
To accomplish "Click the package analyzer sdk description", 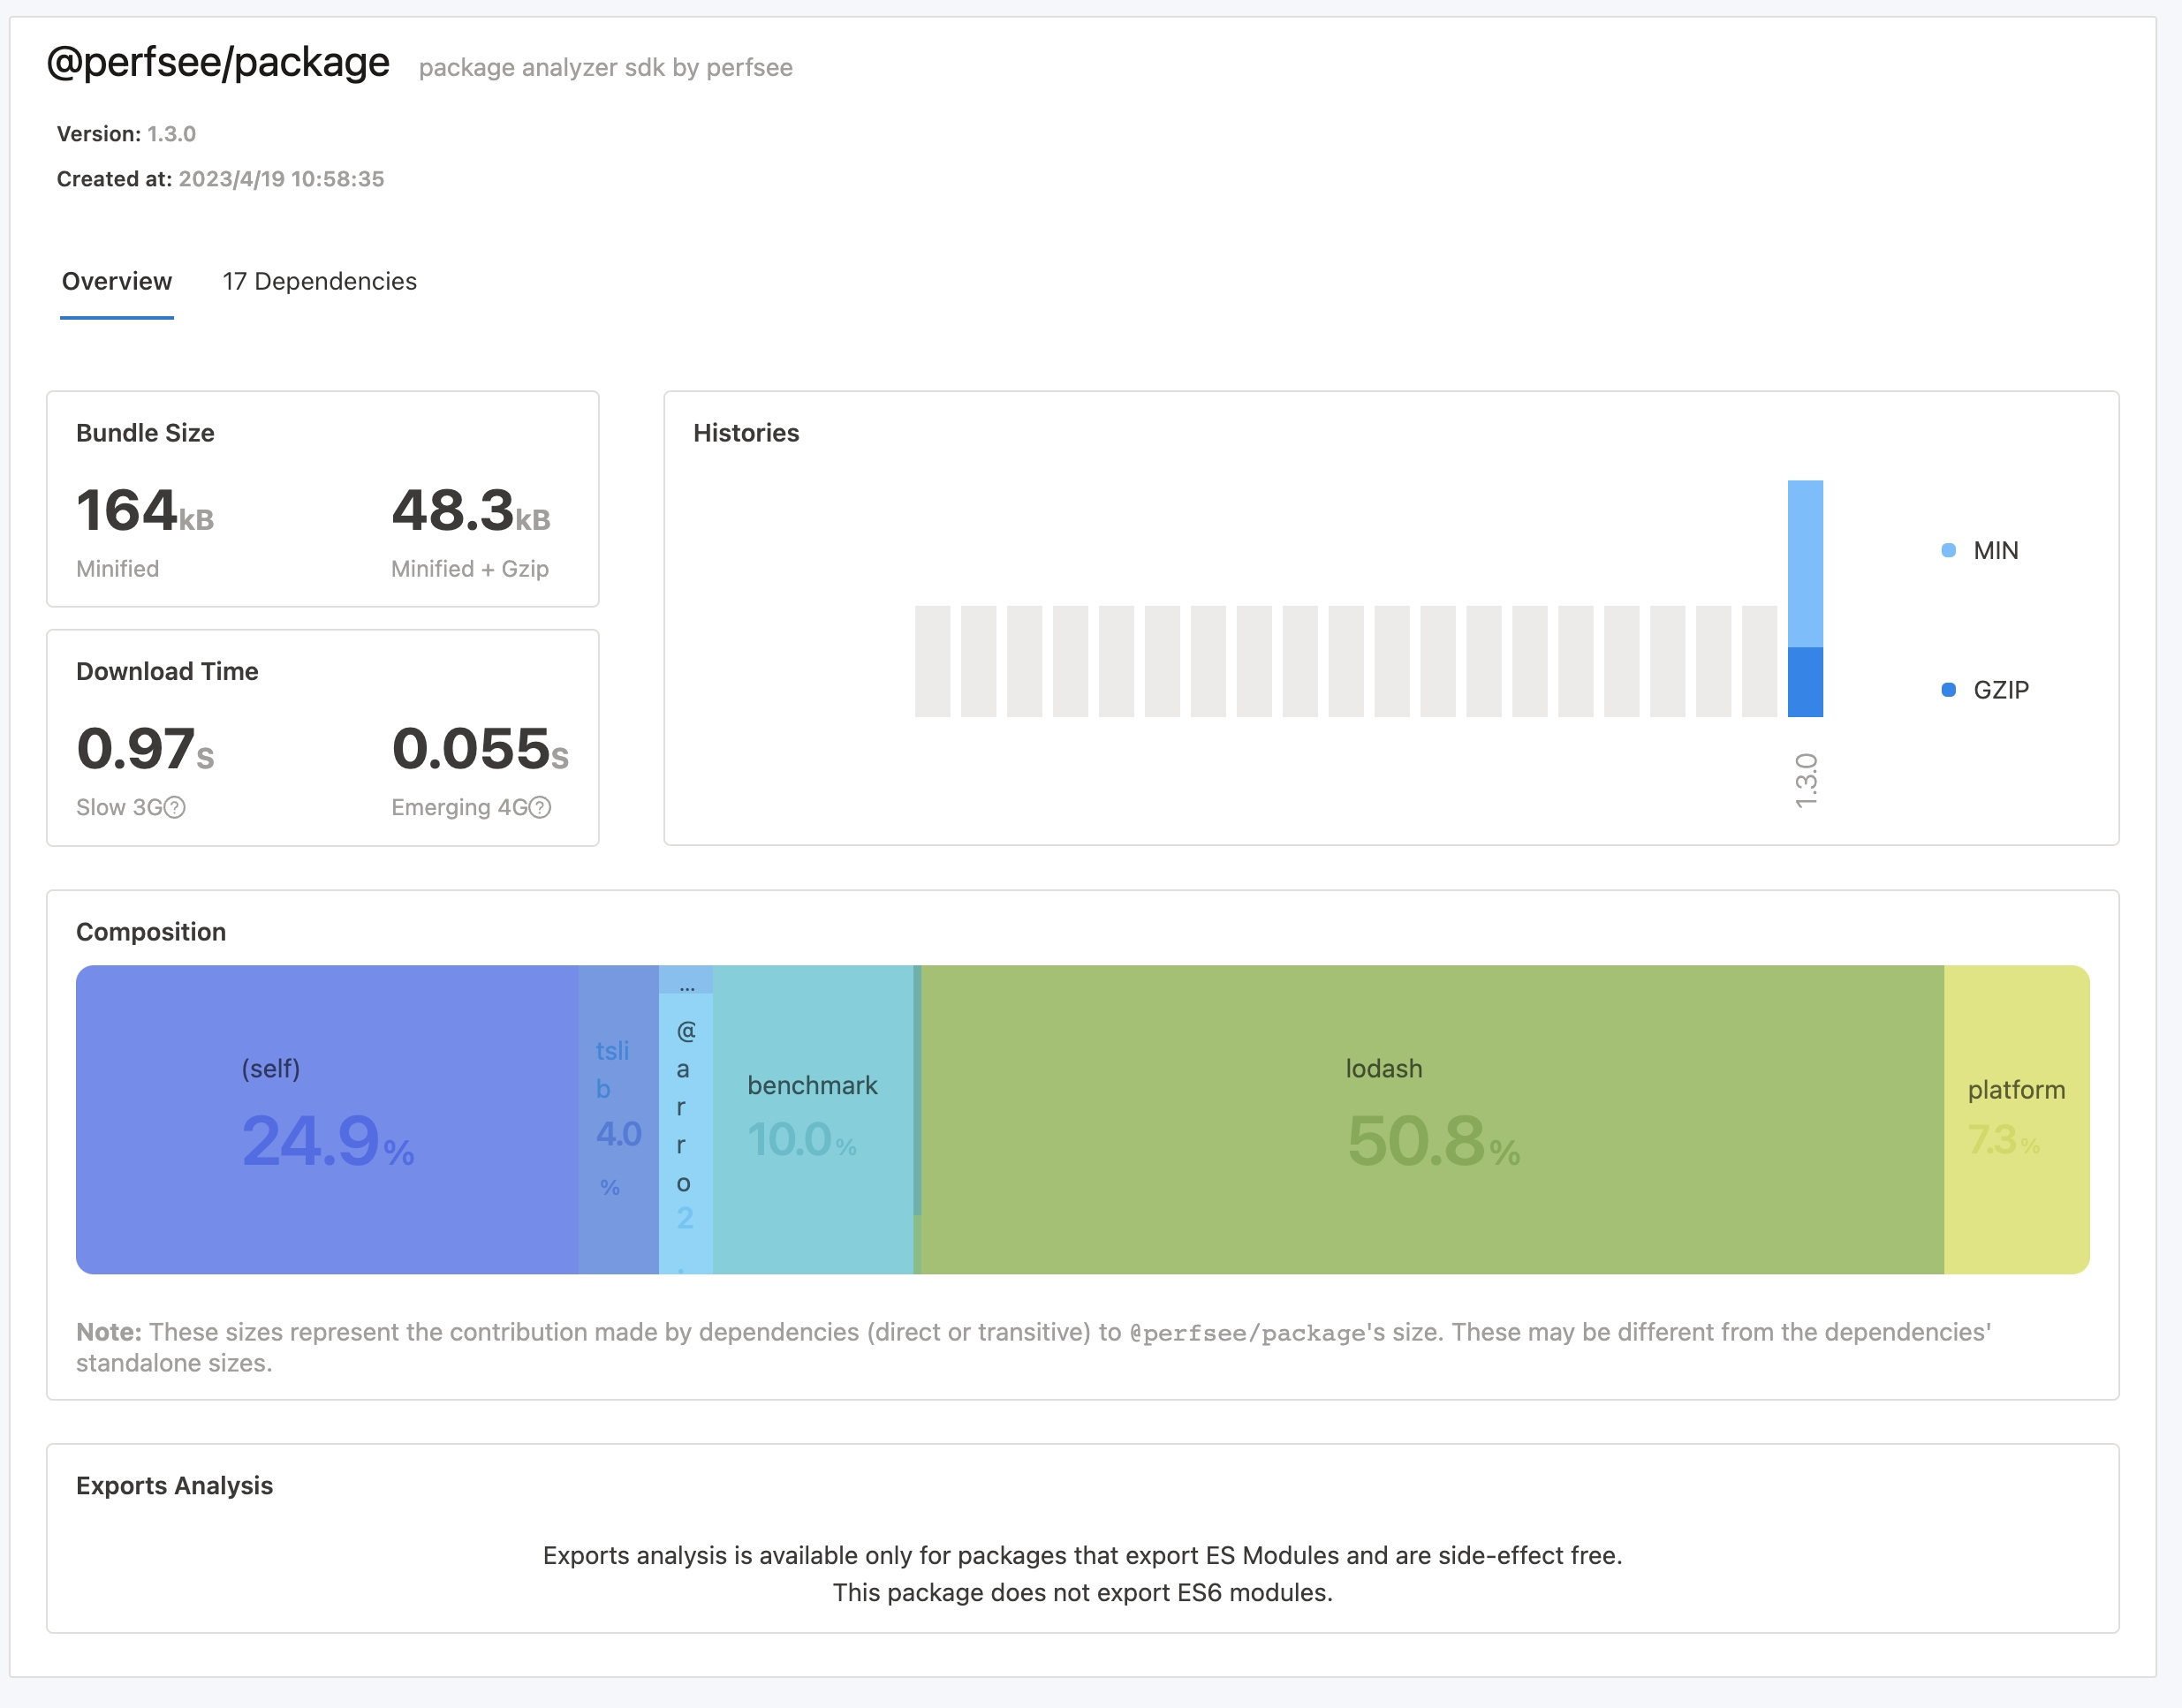I will 605,68.
